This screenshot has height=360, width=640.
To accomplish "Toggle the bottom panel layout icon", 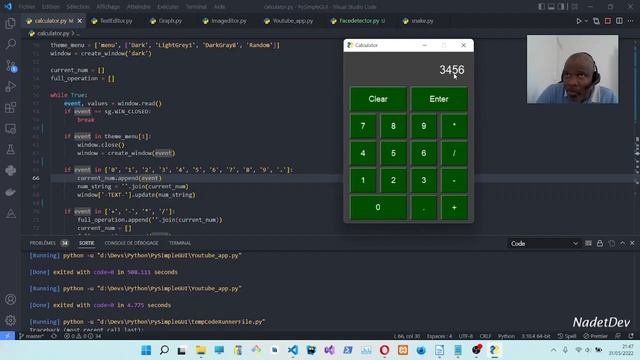I will (x=551, y=7).
